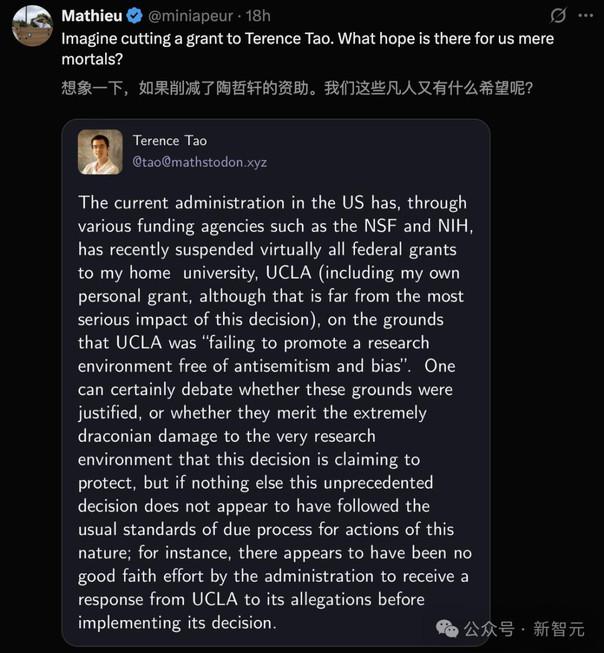Open the @miniapeur handle link

pyautogui.click(x=191, y=16)
